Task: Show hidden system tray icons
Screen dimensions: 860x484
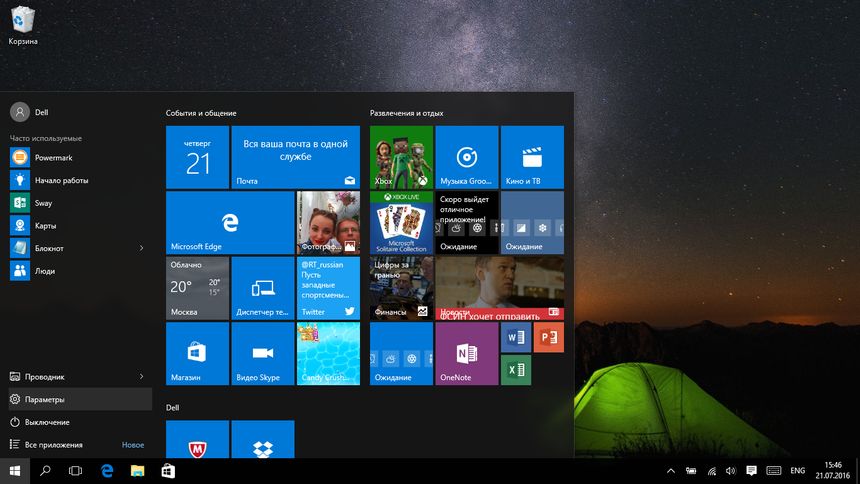Action: tap(670, 470)
